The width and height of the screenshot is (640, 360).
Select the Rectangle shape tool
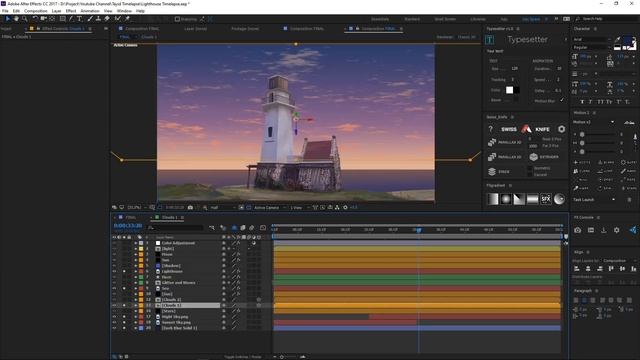click(62, 19)
